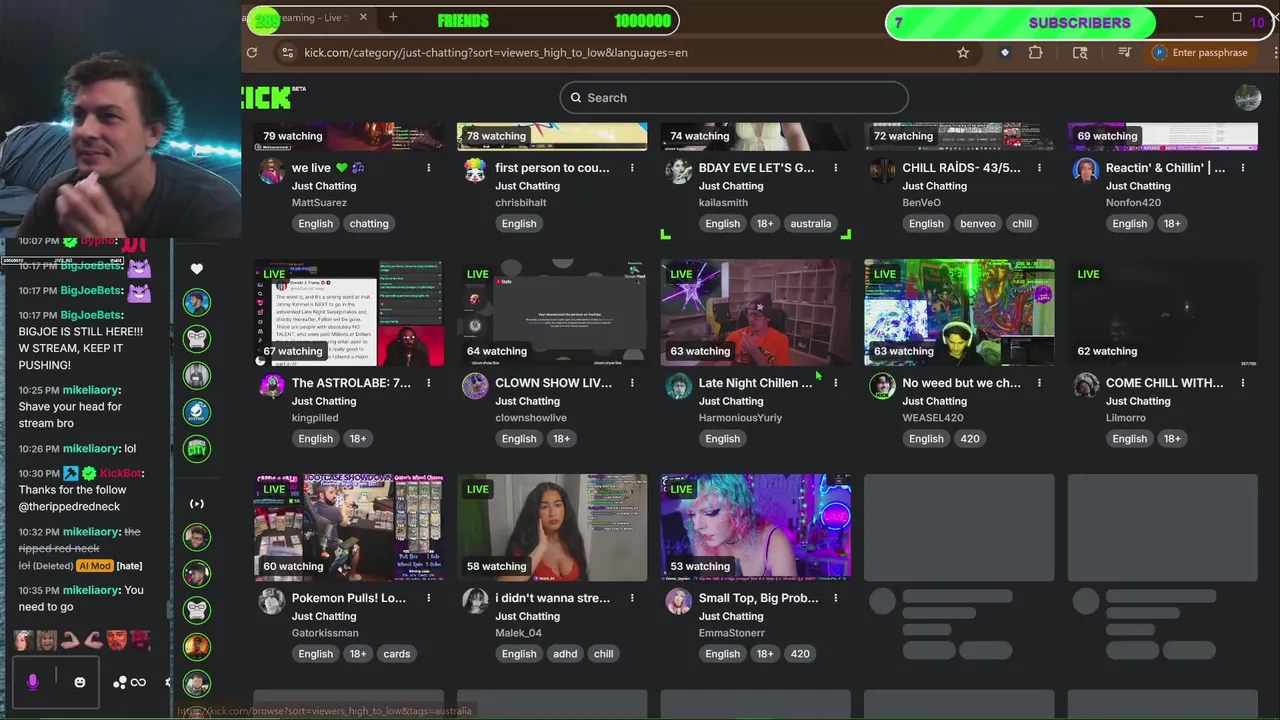Open options menu for 'BDAY EVE LET'S G...' stream
The image size is (1280, 720).
point(835,168)
